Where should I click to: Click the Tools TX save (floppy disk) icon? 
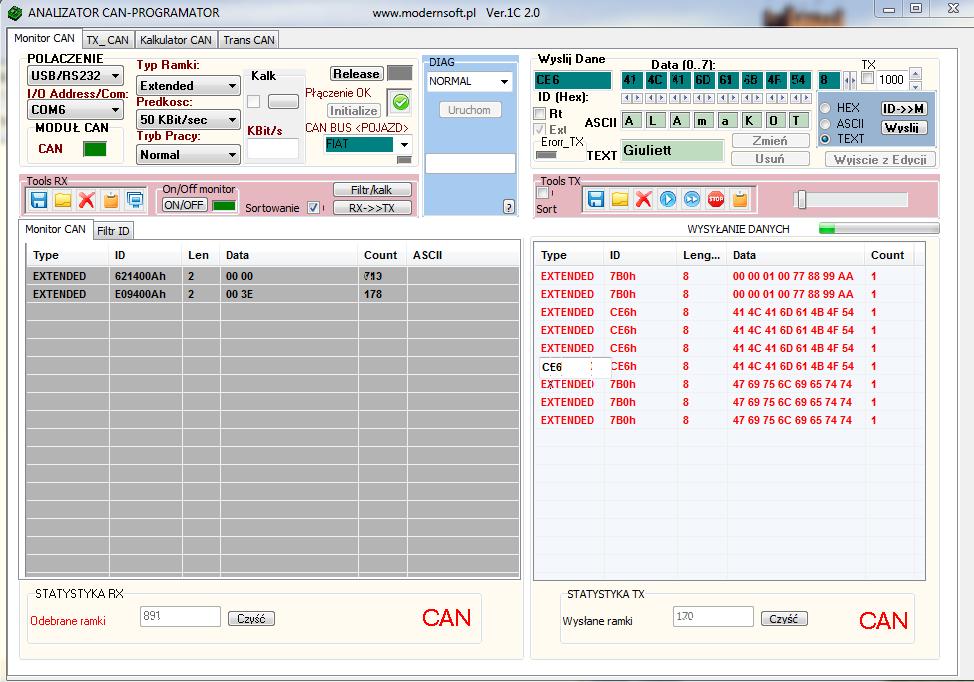point(596,199)
